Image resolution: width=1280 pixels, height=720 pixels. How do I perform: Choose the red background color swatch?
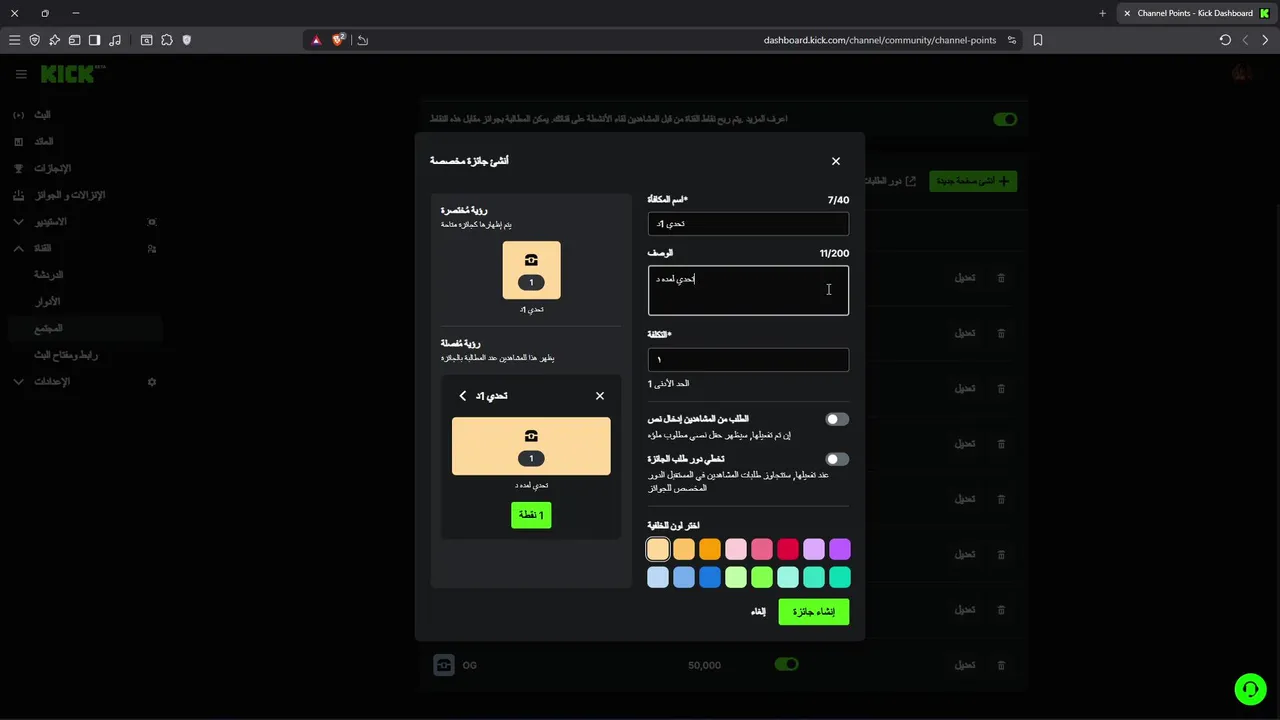click(x=788, y=549)
